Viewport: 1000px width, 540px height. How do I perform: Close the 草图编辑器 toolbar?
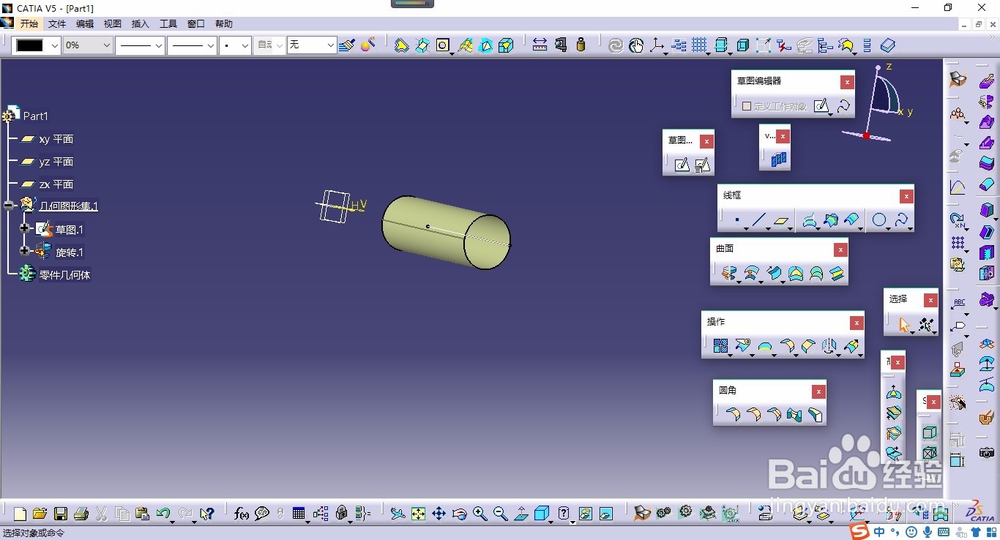coord(847,82)
